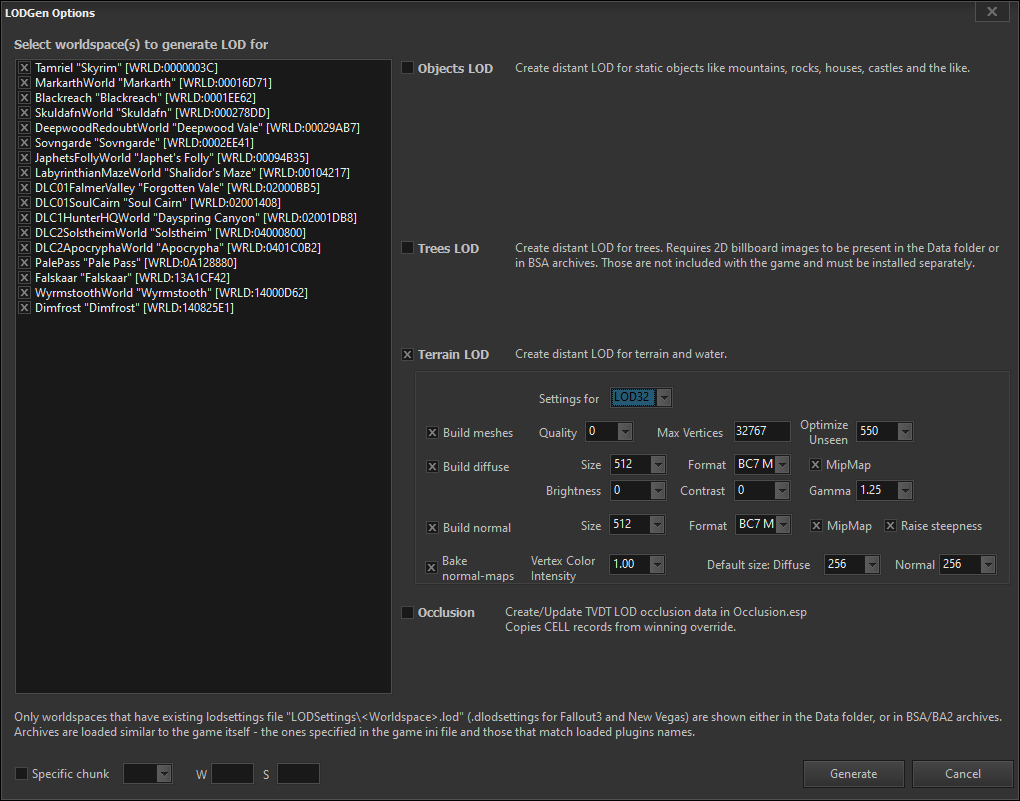This screenshot has height=801, width=1020.
Task: Toggle Build meshes checkbox
Action: coord(432,432)
